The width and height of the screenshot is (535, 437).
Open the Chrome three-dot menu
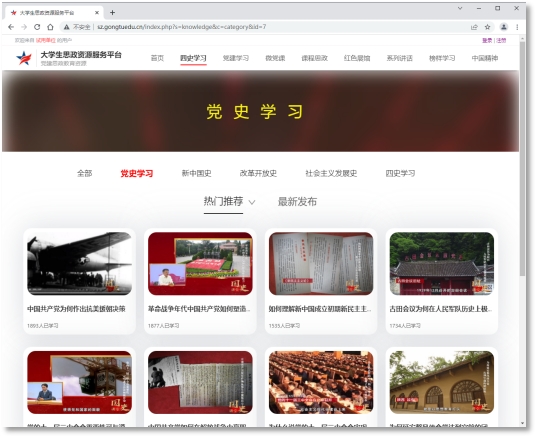517,27
